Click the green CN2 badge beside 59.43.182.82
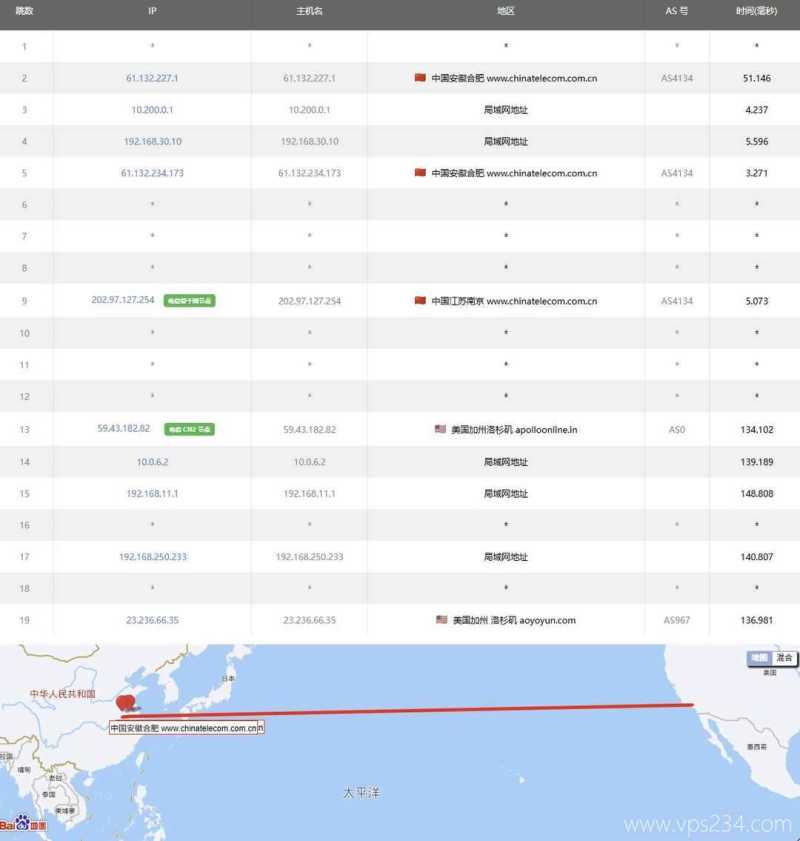The width and height of the screenshot is (800, 841). point(190,429)
